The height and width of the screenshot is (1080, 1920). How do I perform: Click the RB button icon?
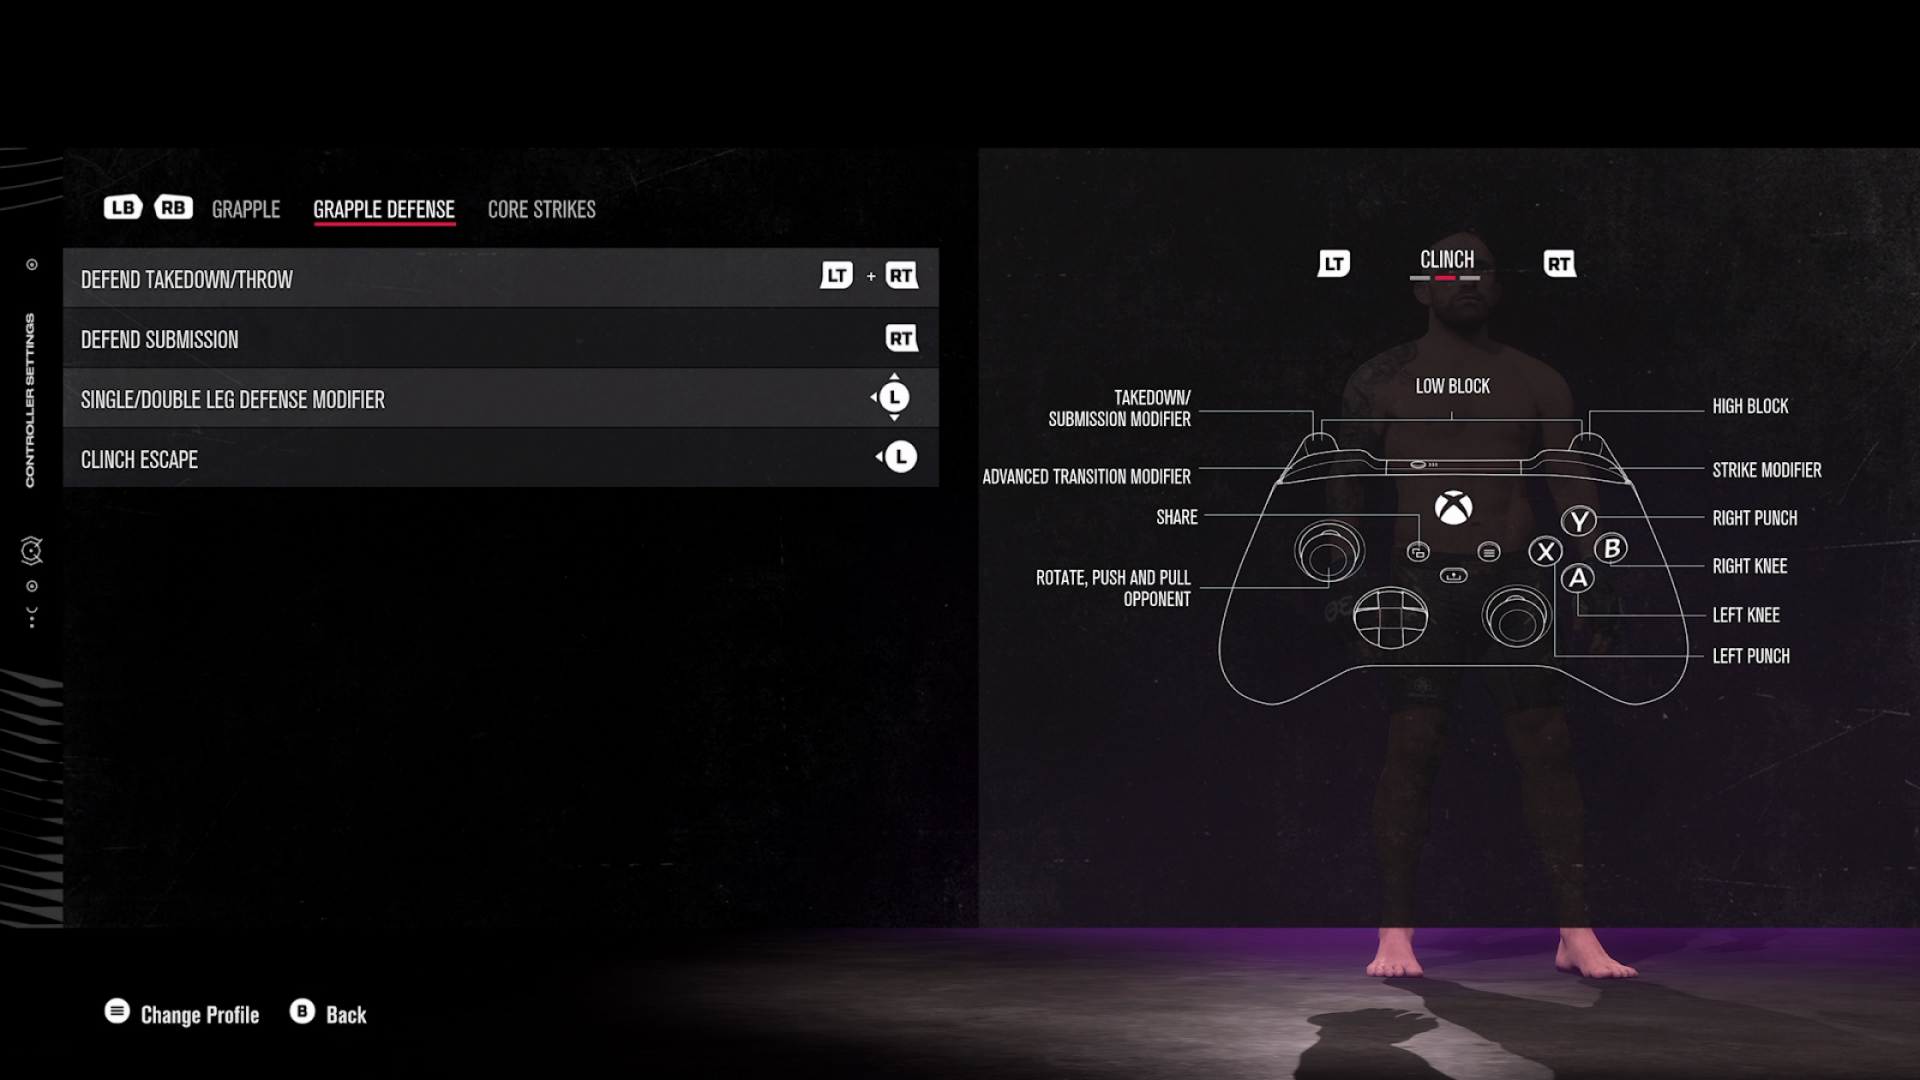[171, 208]
